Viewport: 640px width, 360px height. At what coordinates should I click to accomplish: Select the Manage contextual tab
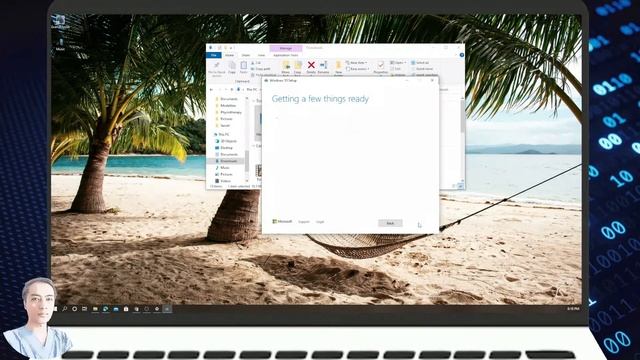(286, 48)
